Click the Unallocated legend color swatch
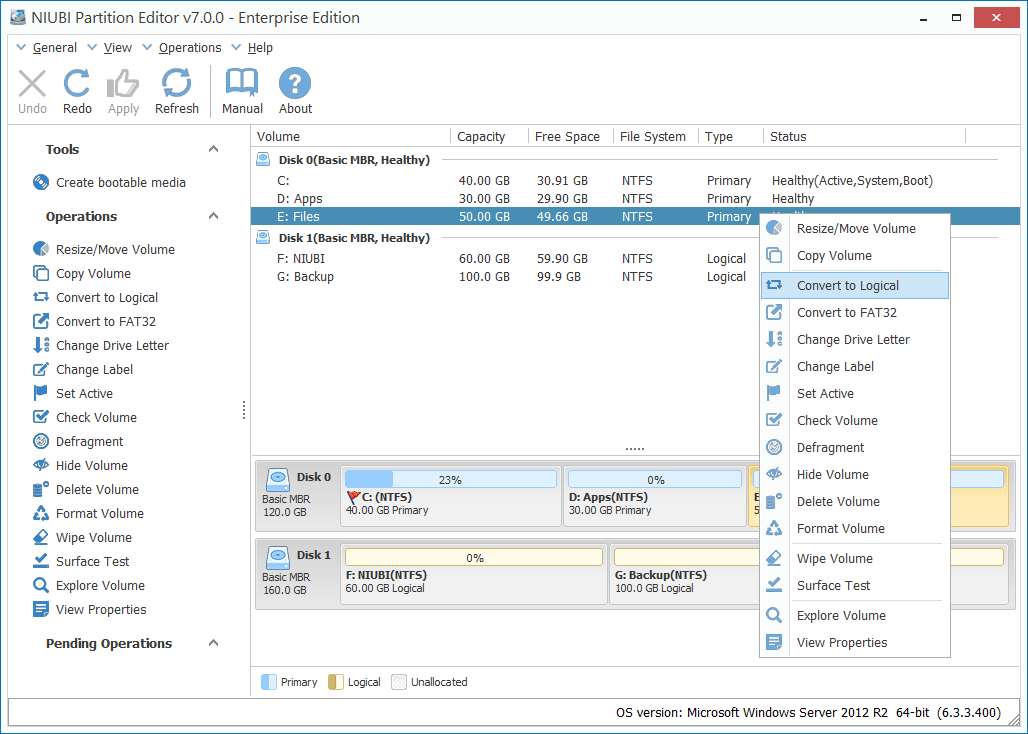The image size is (1028, 734). click(x=399, y=682)
